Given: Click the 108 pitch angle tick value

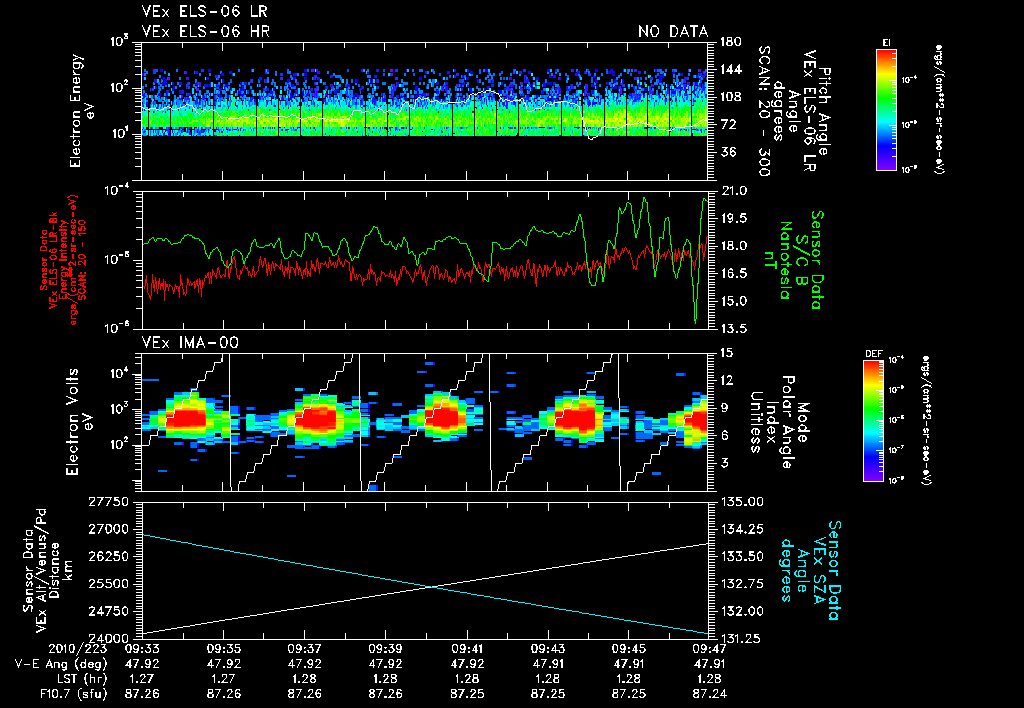Looking at the screenshot, I should pos(731,97).
